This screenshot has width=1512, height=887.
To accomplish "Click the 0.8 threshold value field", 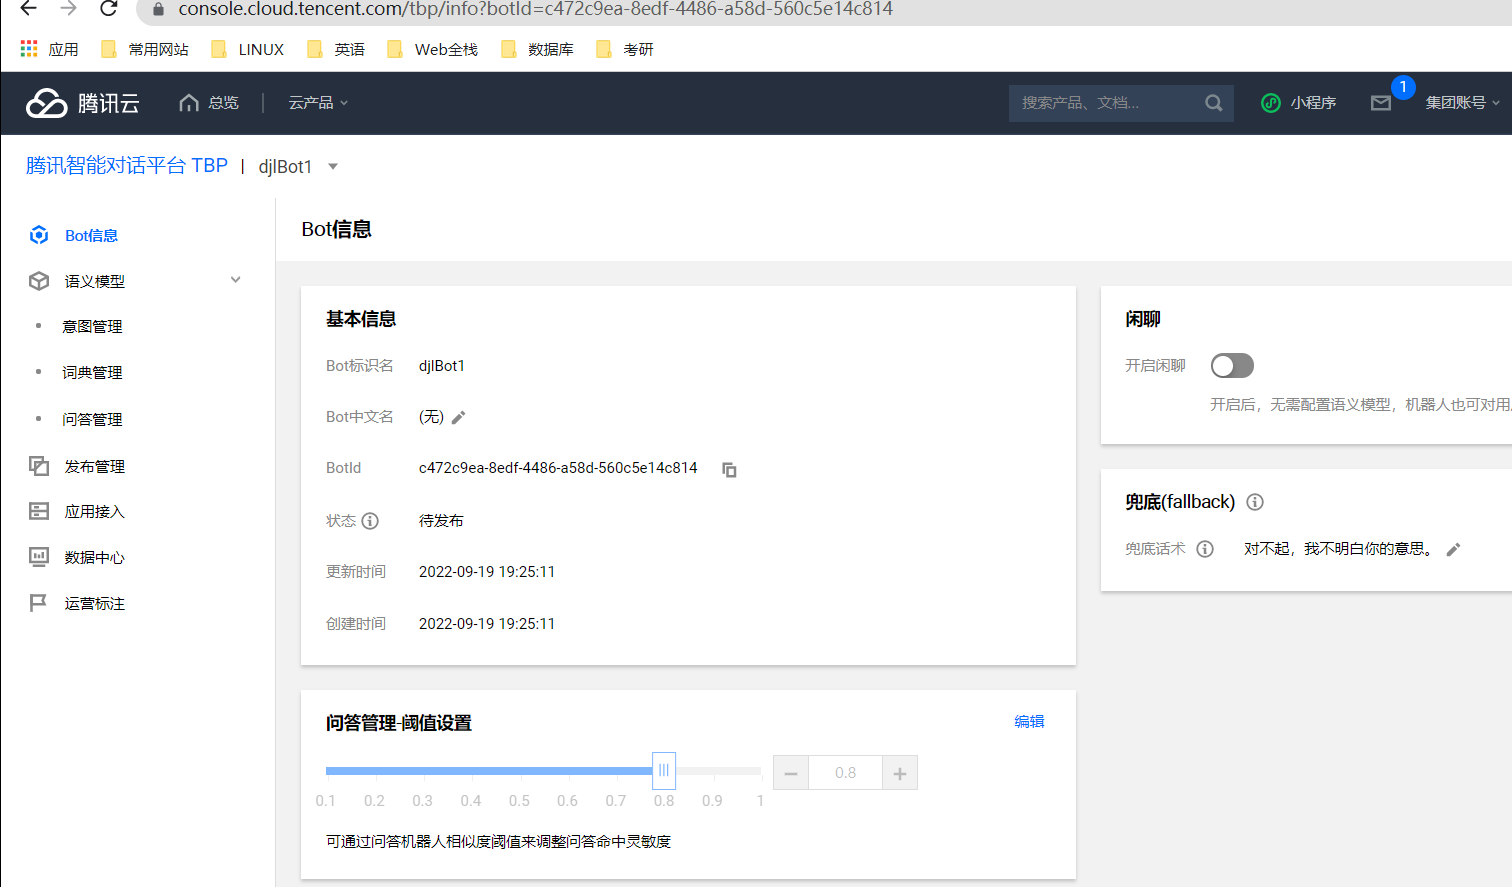I will coord(845,773).
